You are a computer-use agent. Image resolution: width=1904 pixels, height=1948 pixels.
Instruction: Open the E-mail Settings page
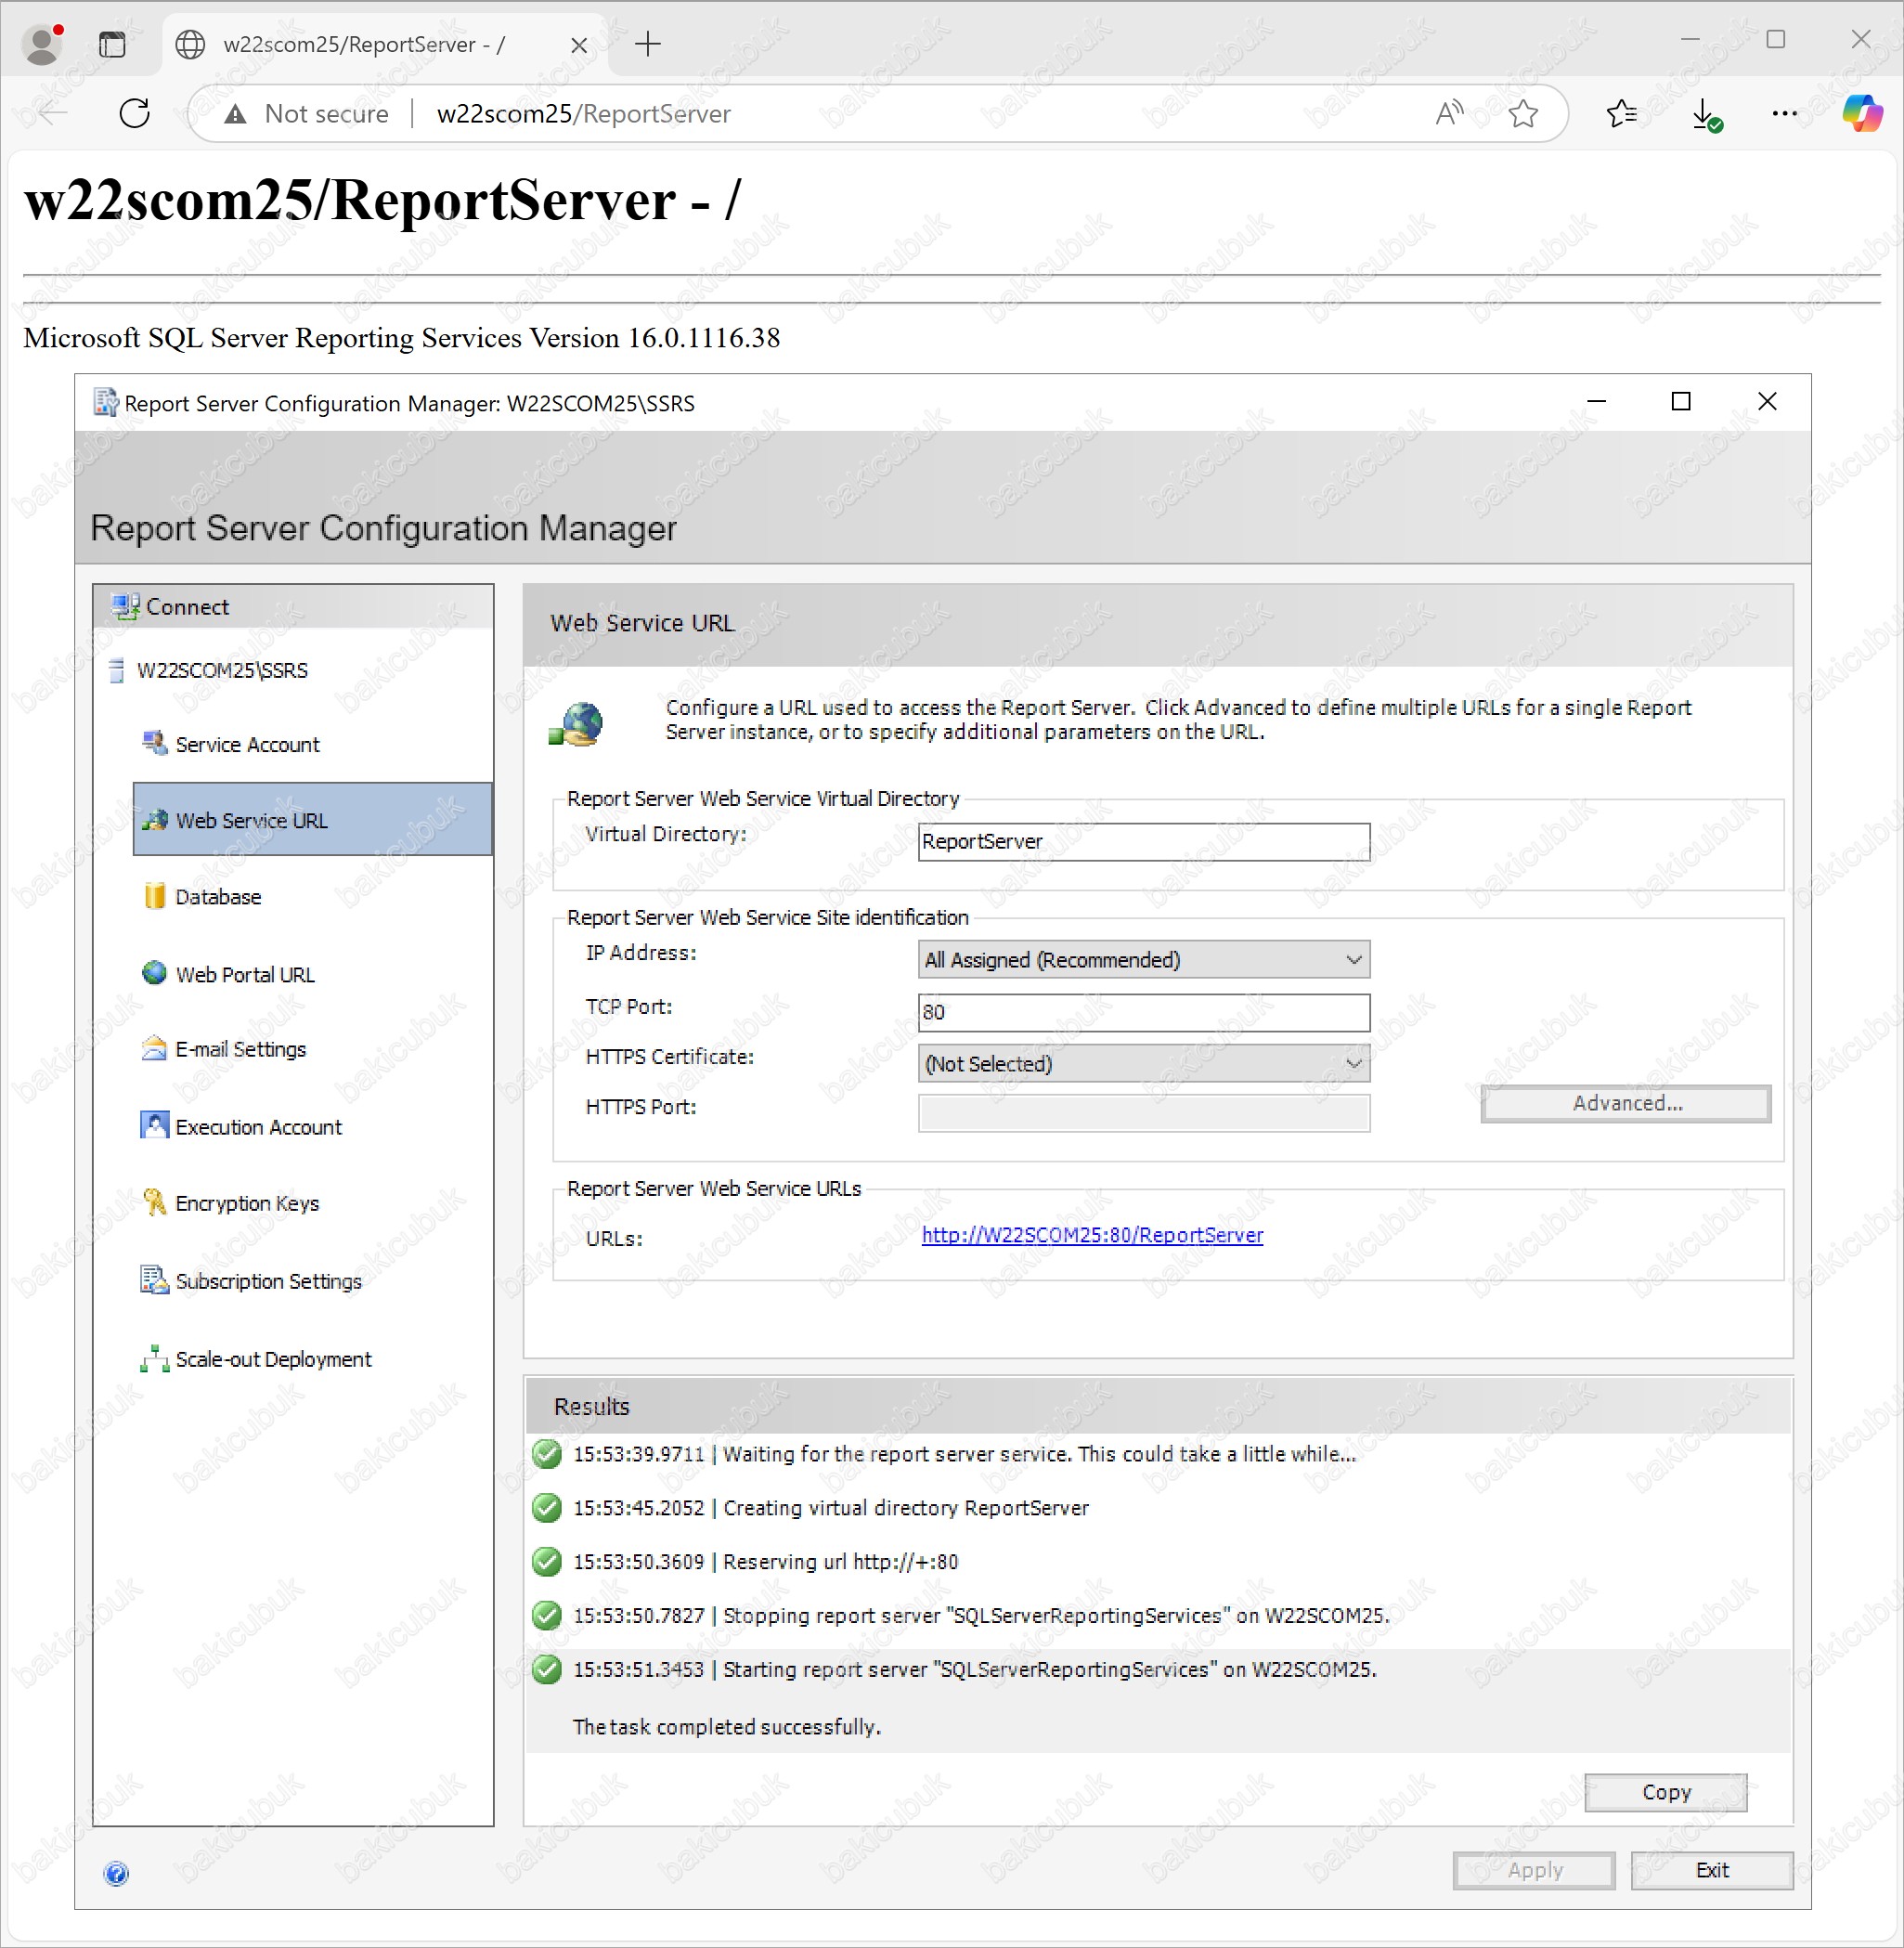[x=240, y=1049]
